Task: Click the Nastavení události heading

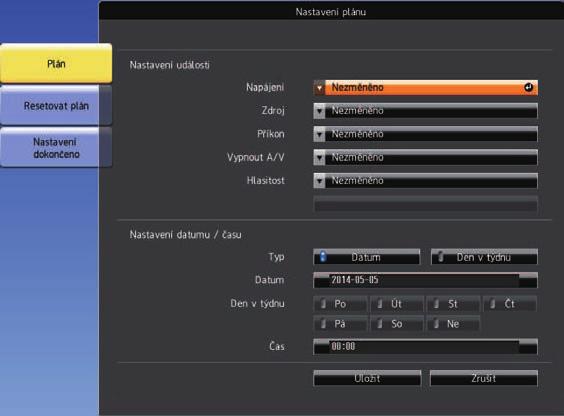Action: (x=169, y=65)
